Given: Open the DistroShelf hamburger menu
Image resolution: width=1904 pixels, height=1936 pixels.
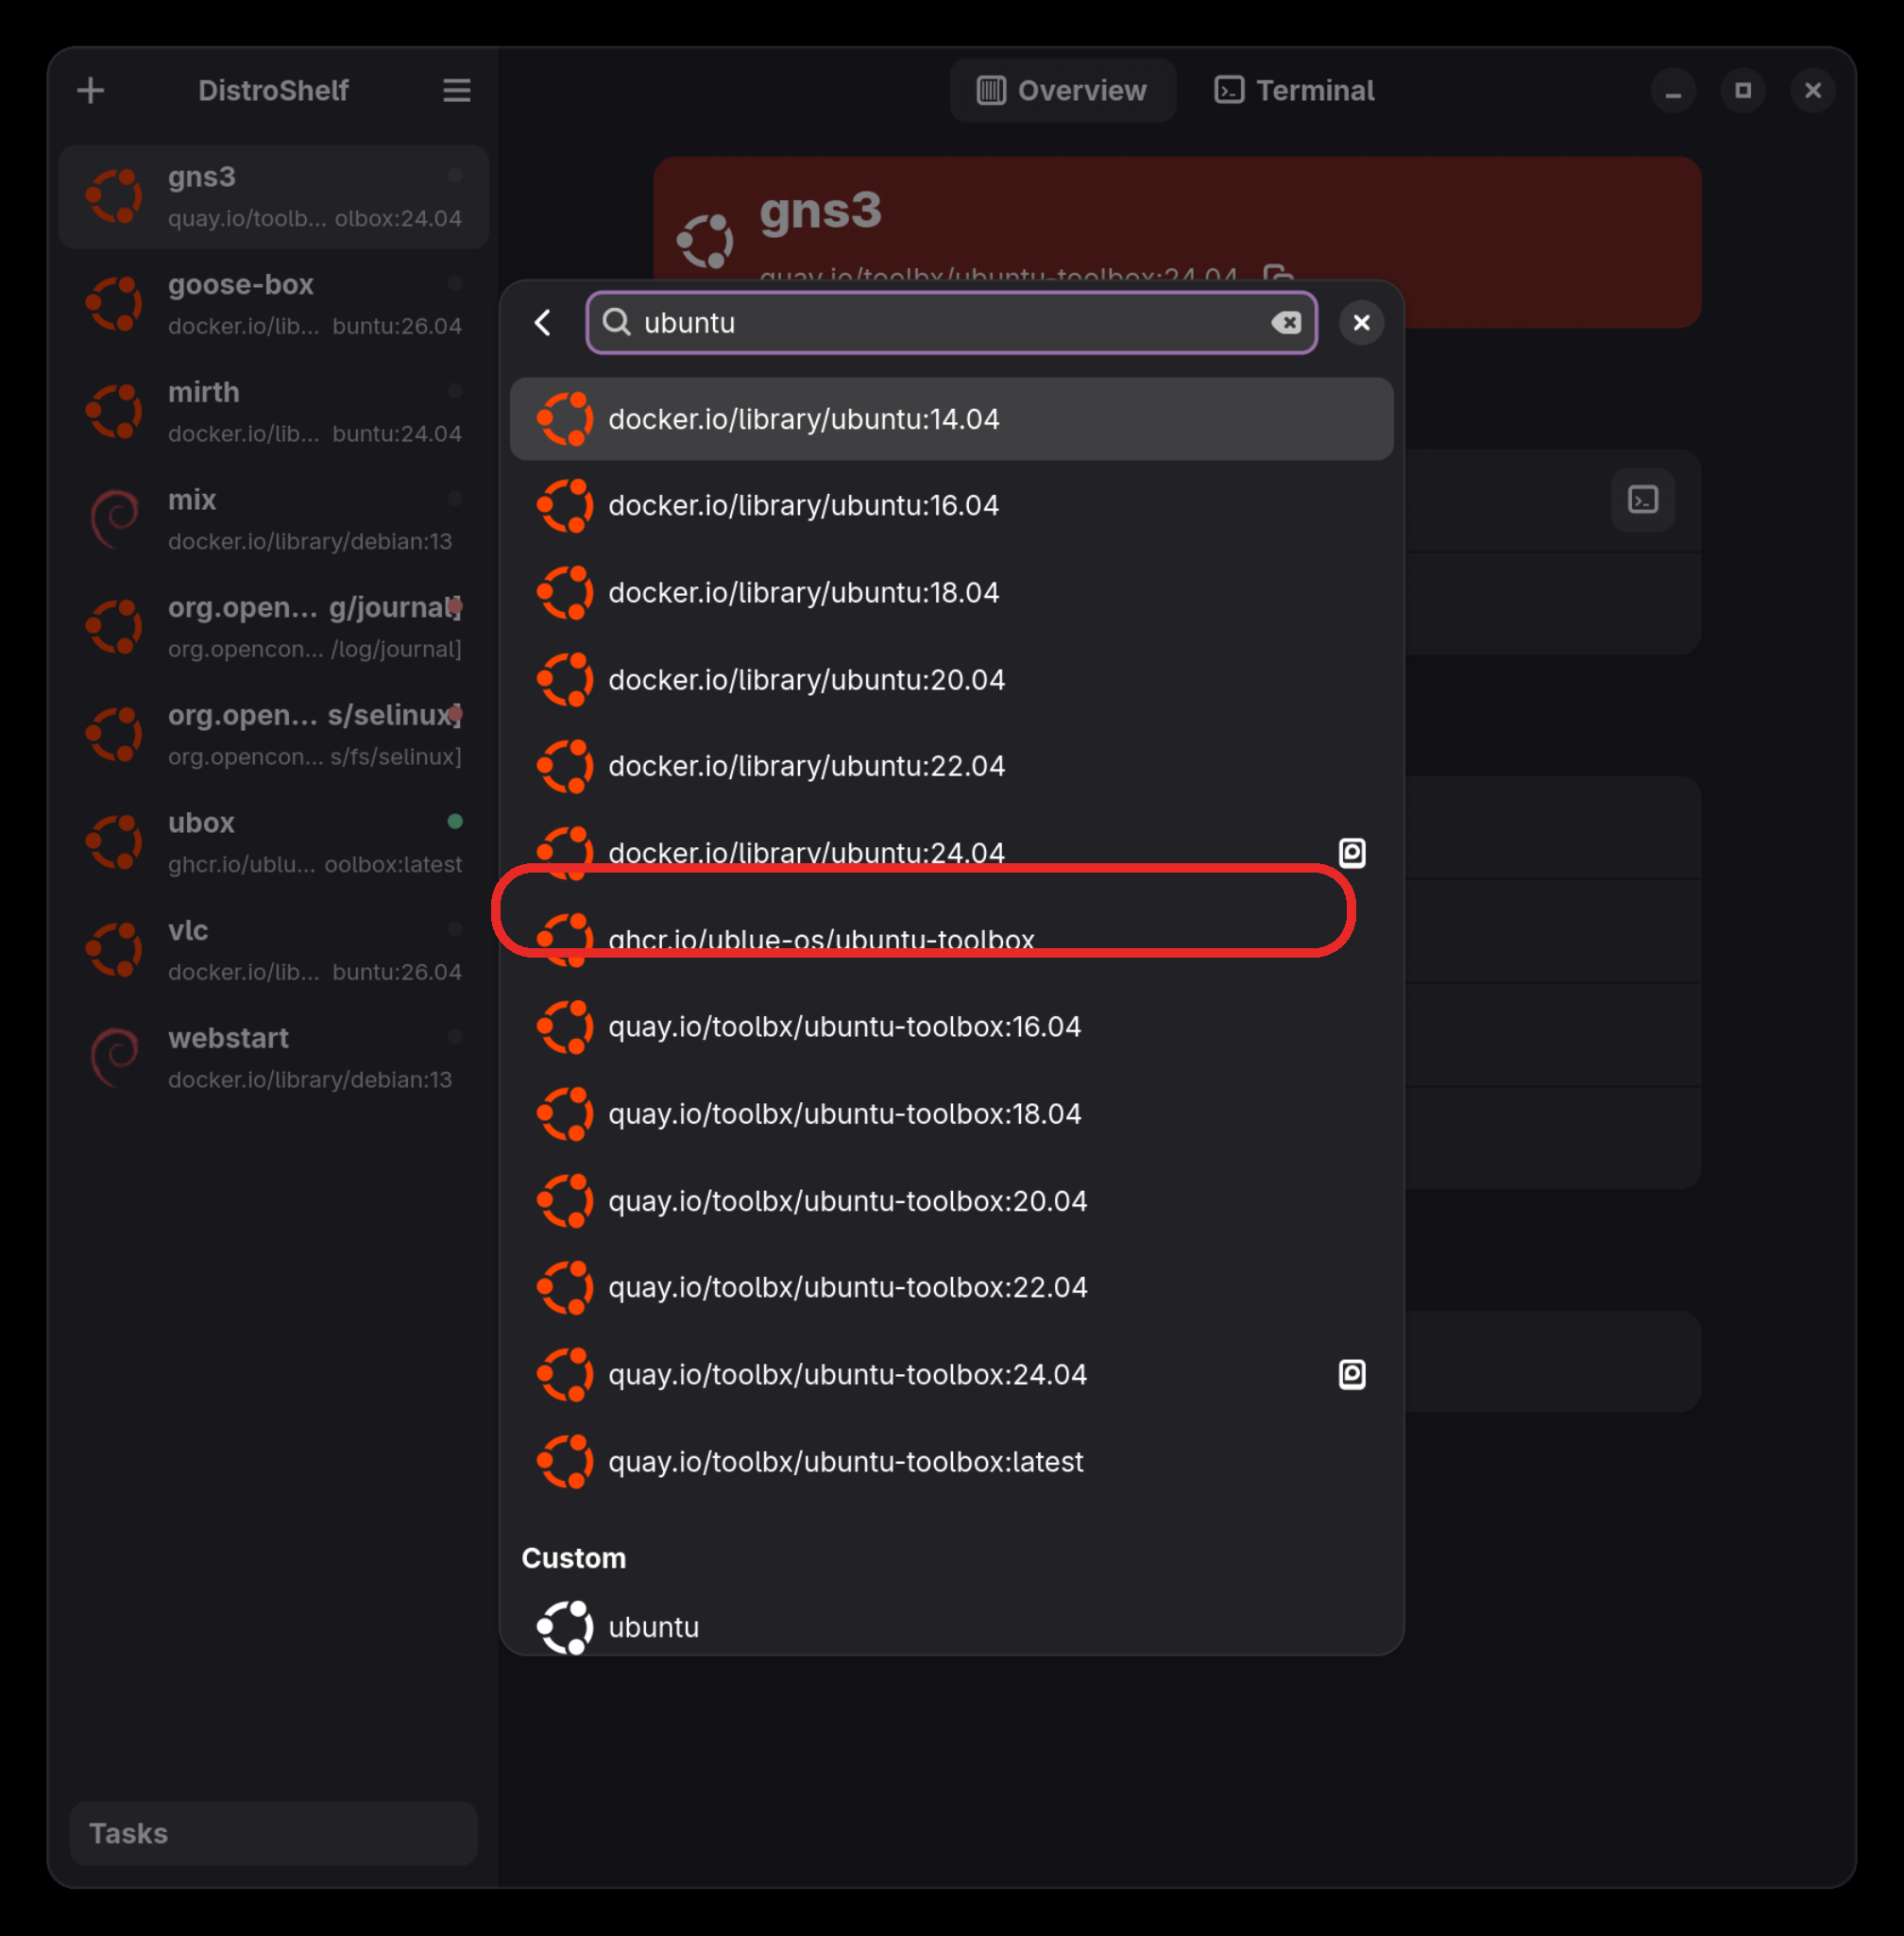Looking at the screenshot, I should pos(457,91).
